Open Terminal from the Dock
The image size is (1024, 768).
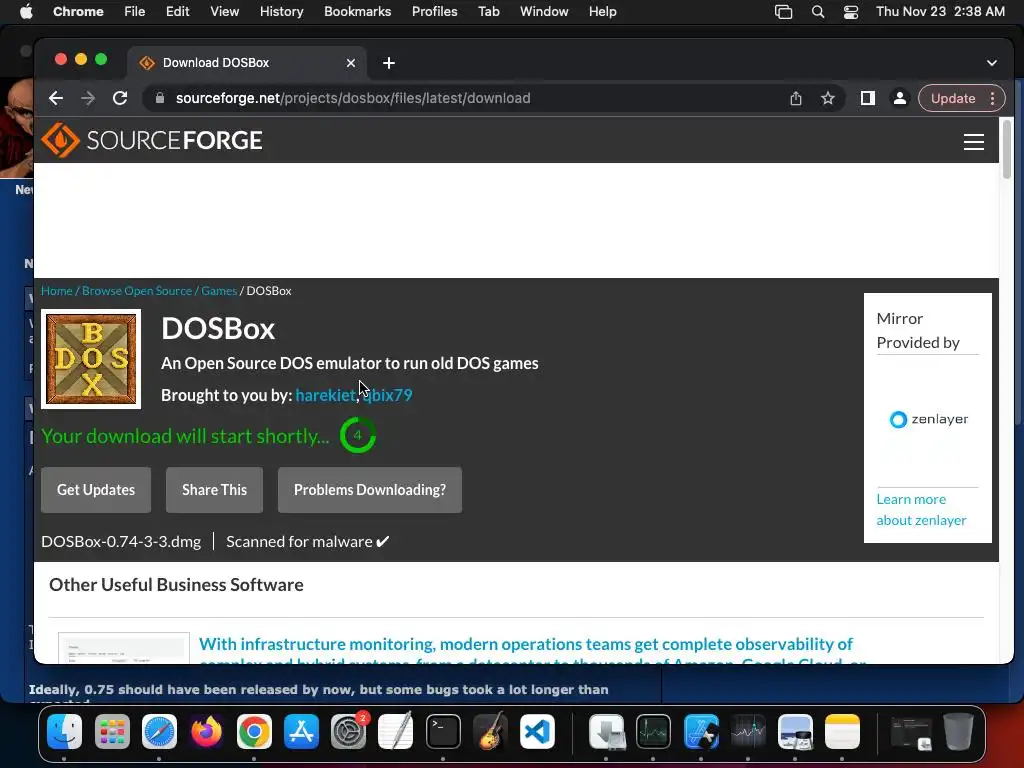tap(443, 731)
